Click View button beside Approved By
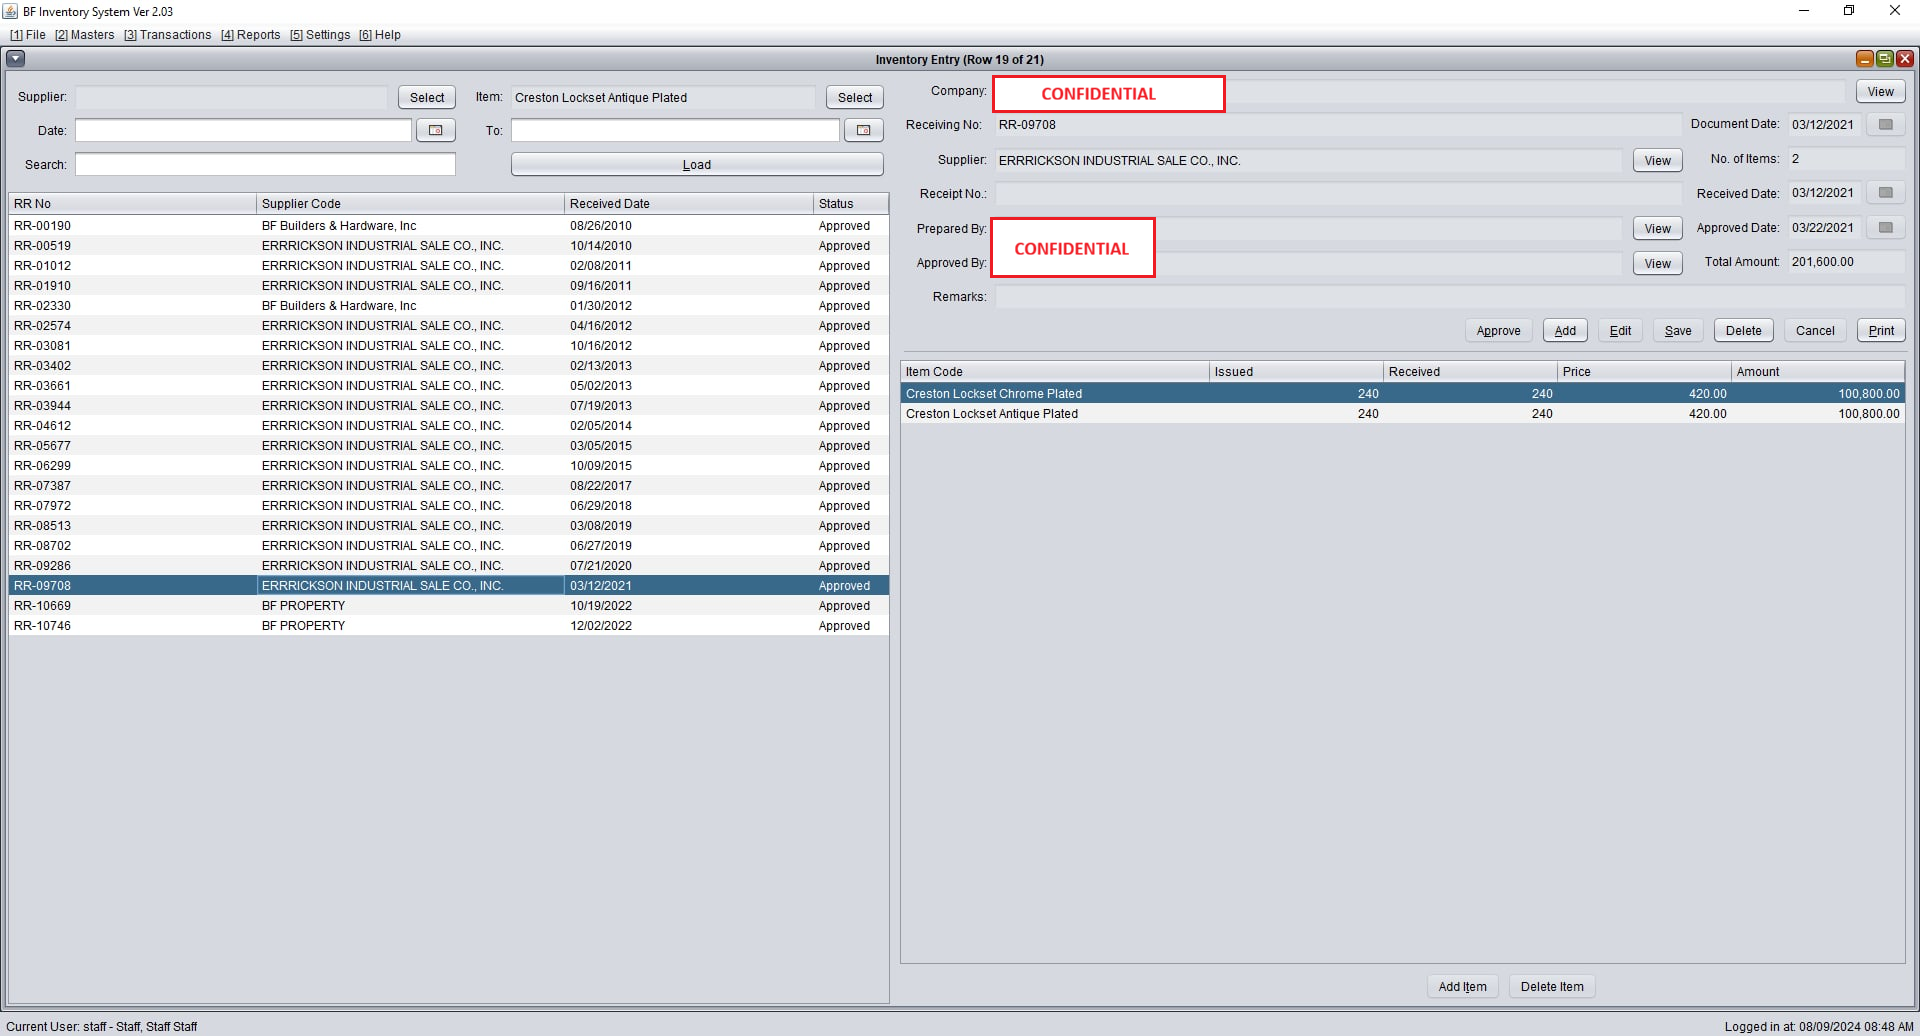Screen dimensions: 1920x1036 (1658, 264)
